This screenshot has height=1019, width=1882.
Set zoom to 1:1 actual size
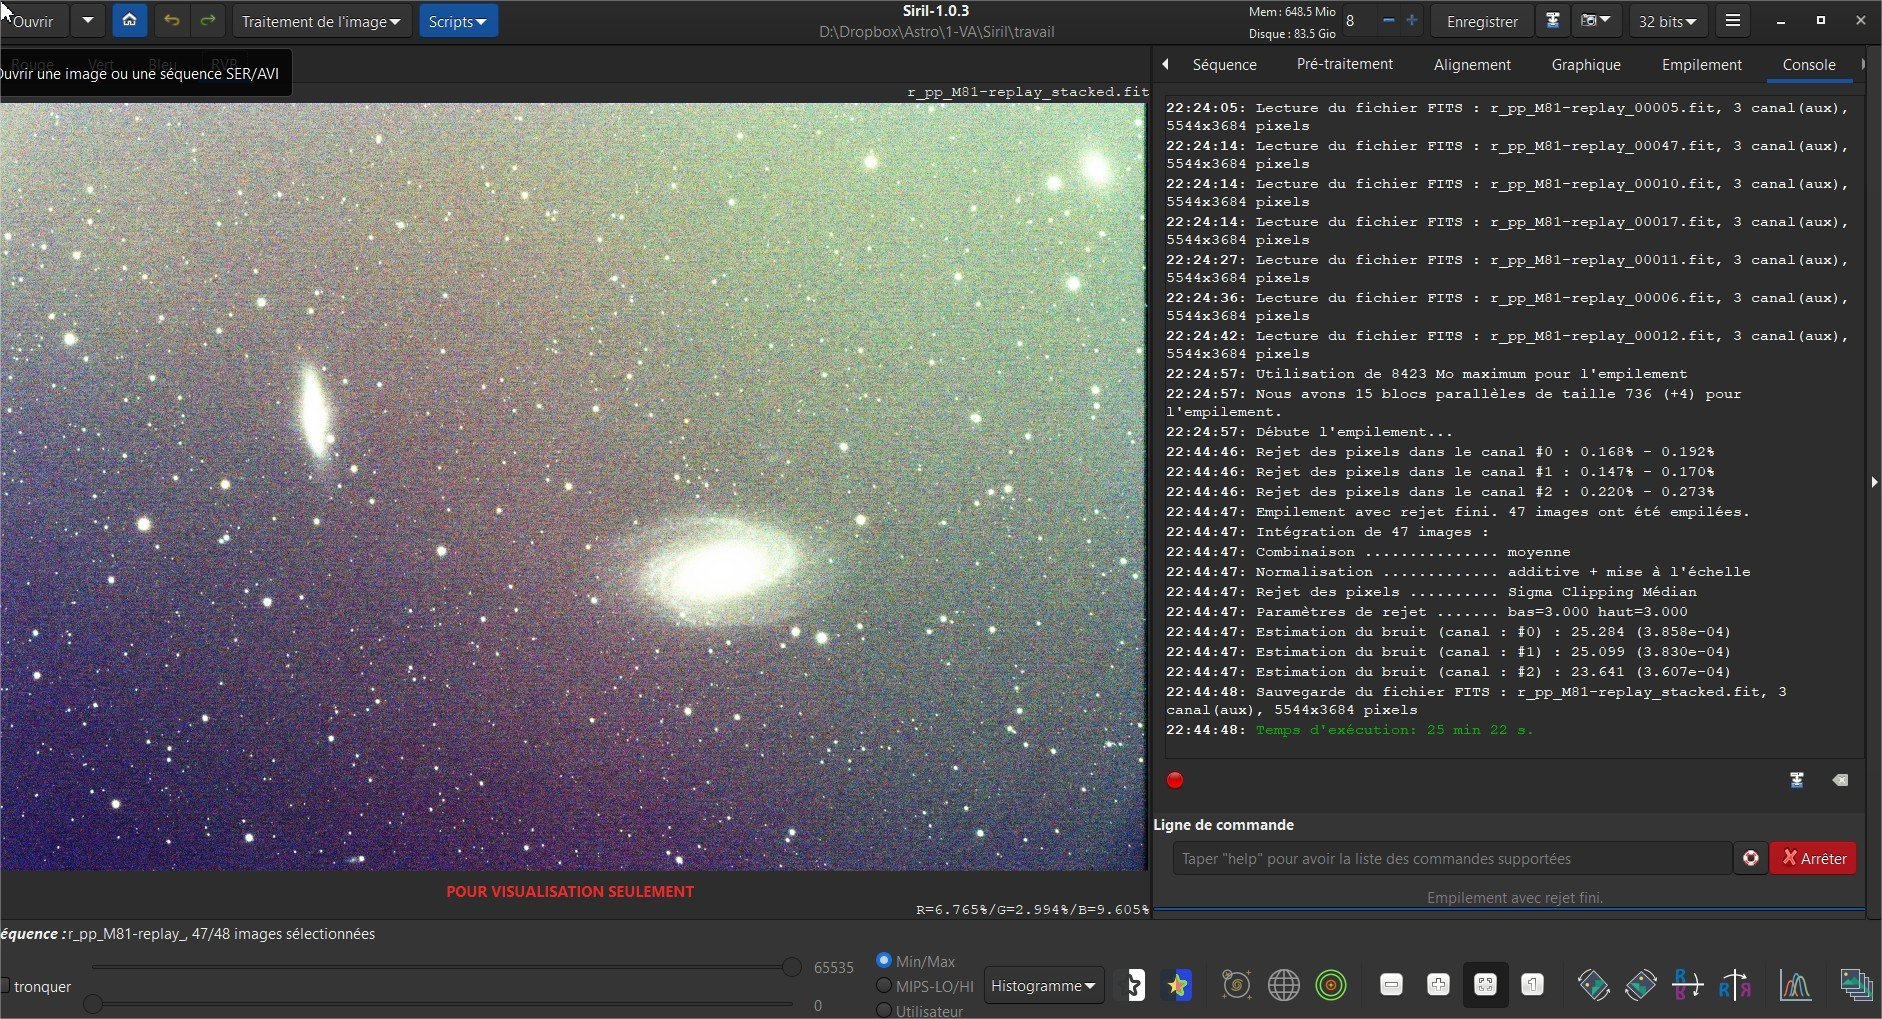coord(1532,985)
